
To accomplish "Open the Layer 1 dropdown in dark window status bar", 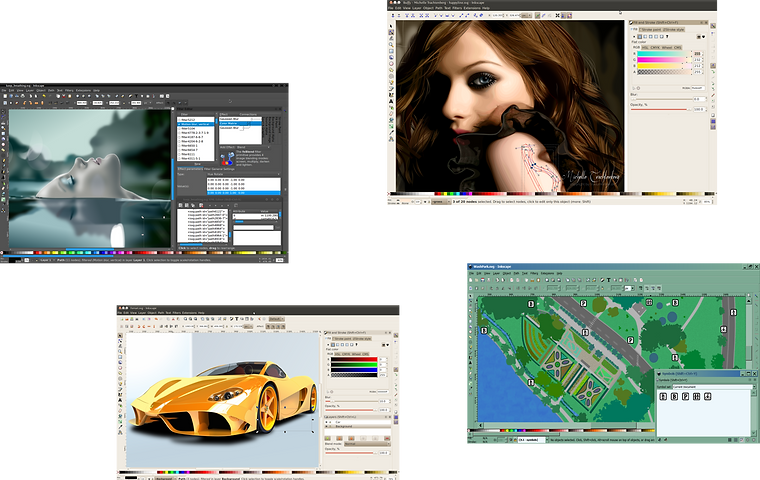I will [46, 260].
